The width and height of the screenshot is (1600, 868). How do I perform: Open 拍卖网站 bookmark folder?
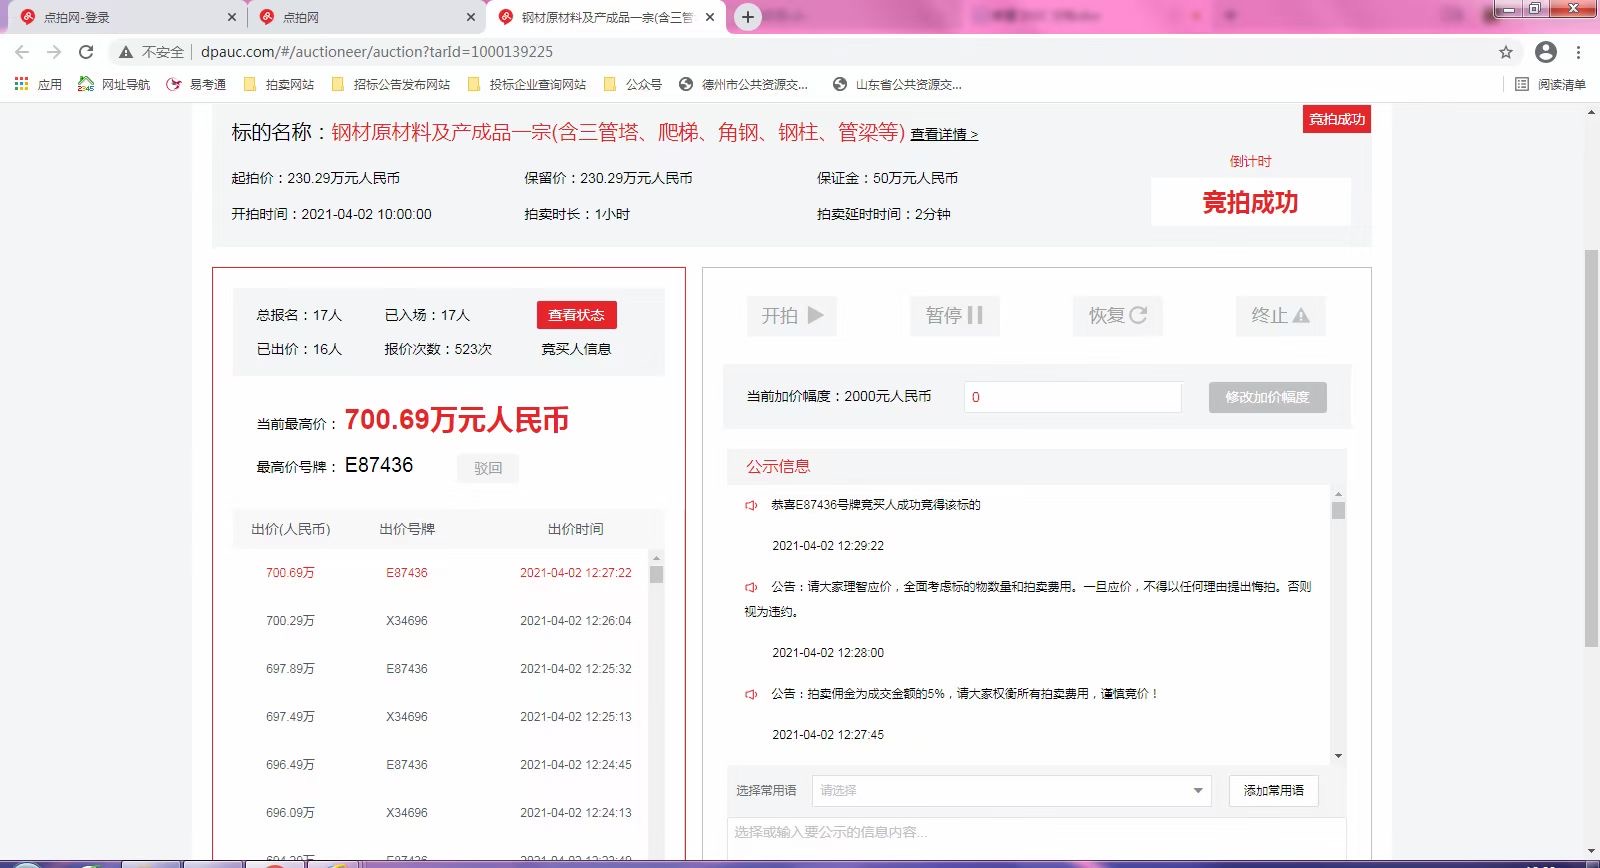click(279, 84)
